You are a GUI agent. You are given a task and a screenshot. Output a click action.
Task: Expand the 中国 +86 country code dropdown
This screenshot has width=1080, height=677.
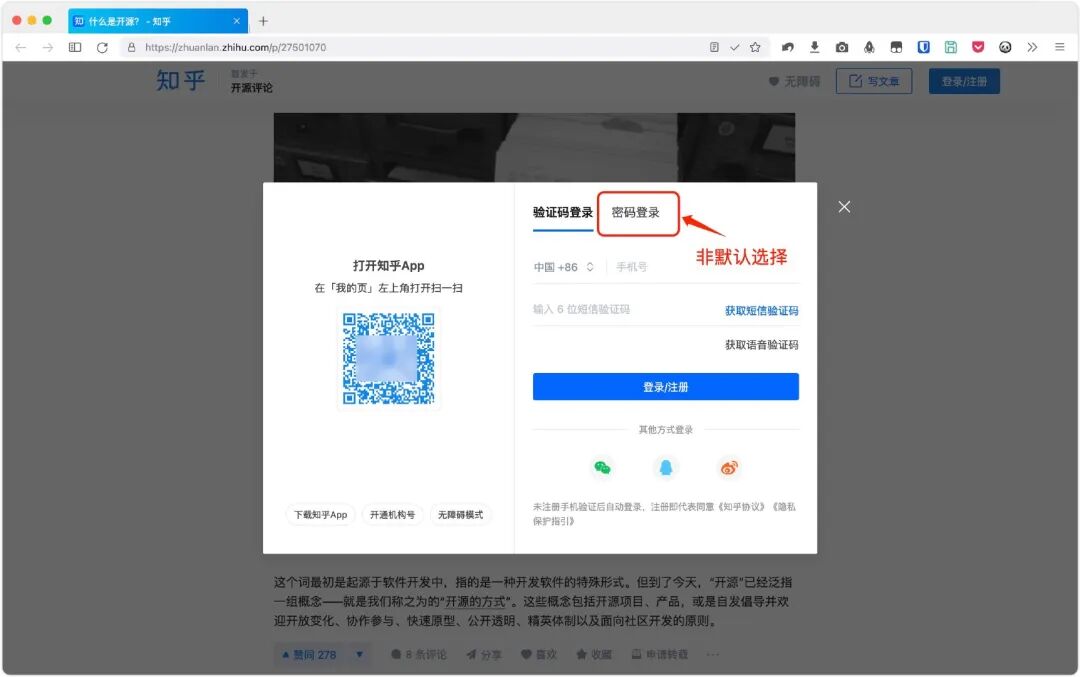click(563, 267)
